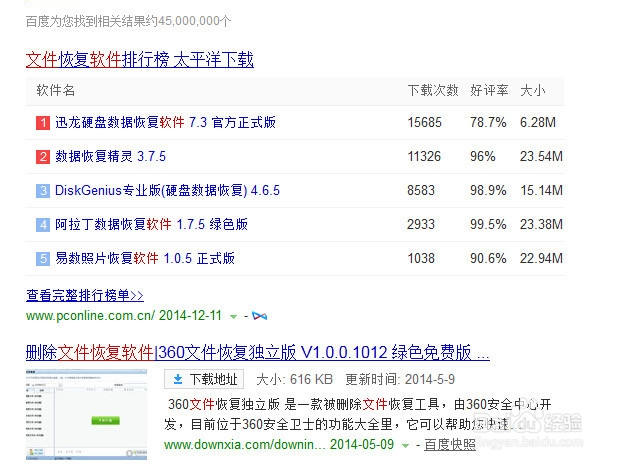Click 百度为您找到相关结果约45,000,000个 text

pyautogui.click(x=128, y=21)
